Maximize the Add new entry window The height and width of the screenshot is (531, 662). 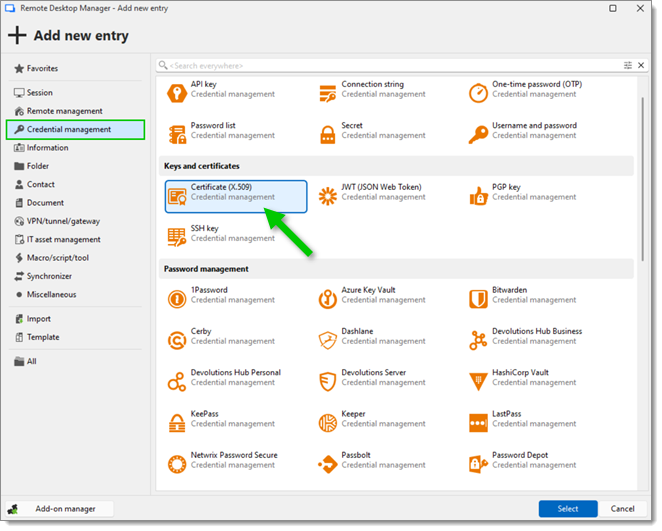tap(613, 8)
